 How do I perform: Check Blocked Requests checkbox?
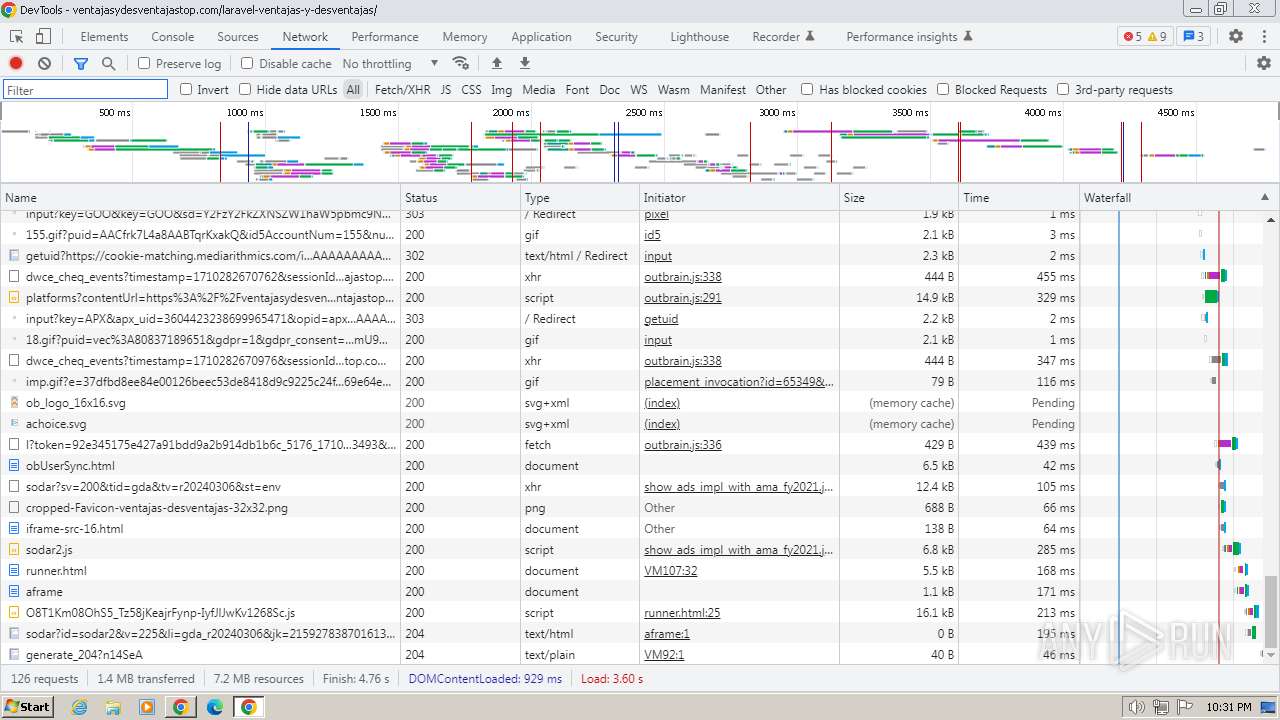point(943,89)
